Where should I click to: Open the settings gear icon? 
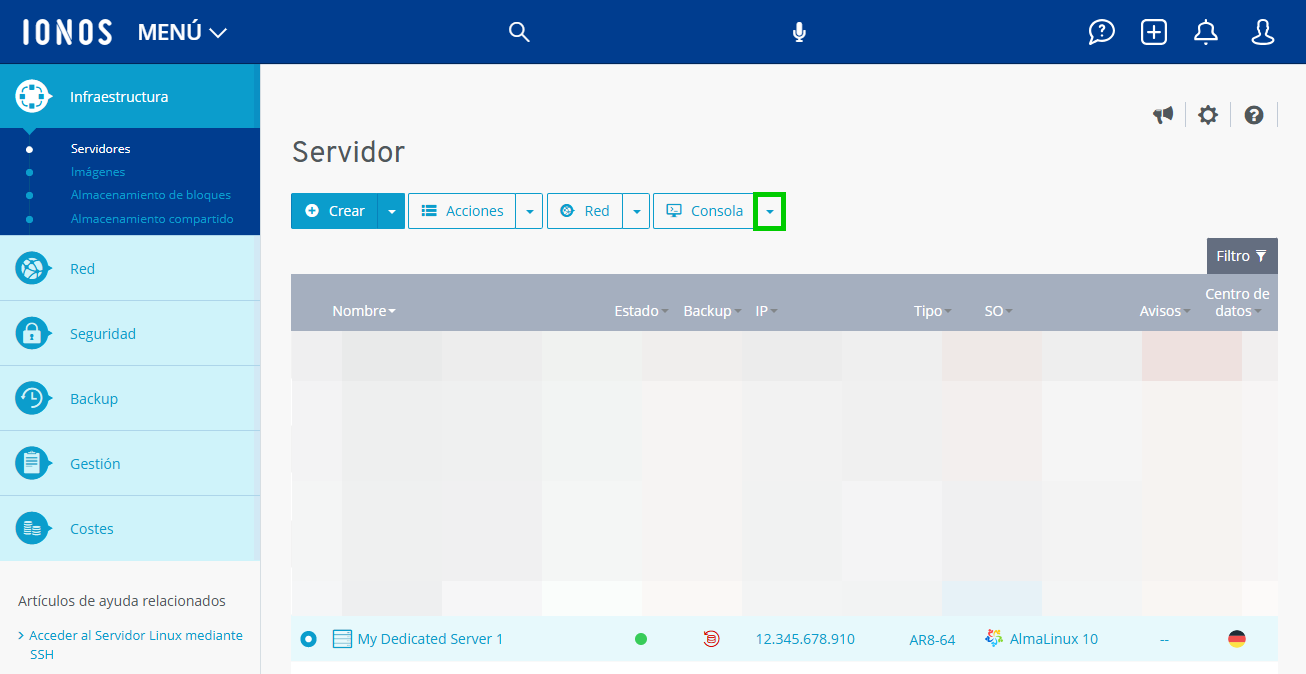tap(1208, 114)
